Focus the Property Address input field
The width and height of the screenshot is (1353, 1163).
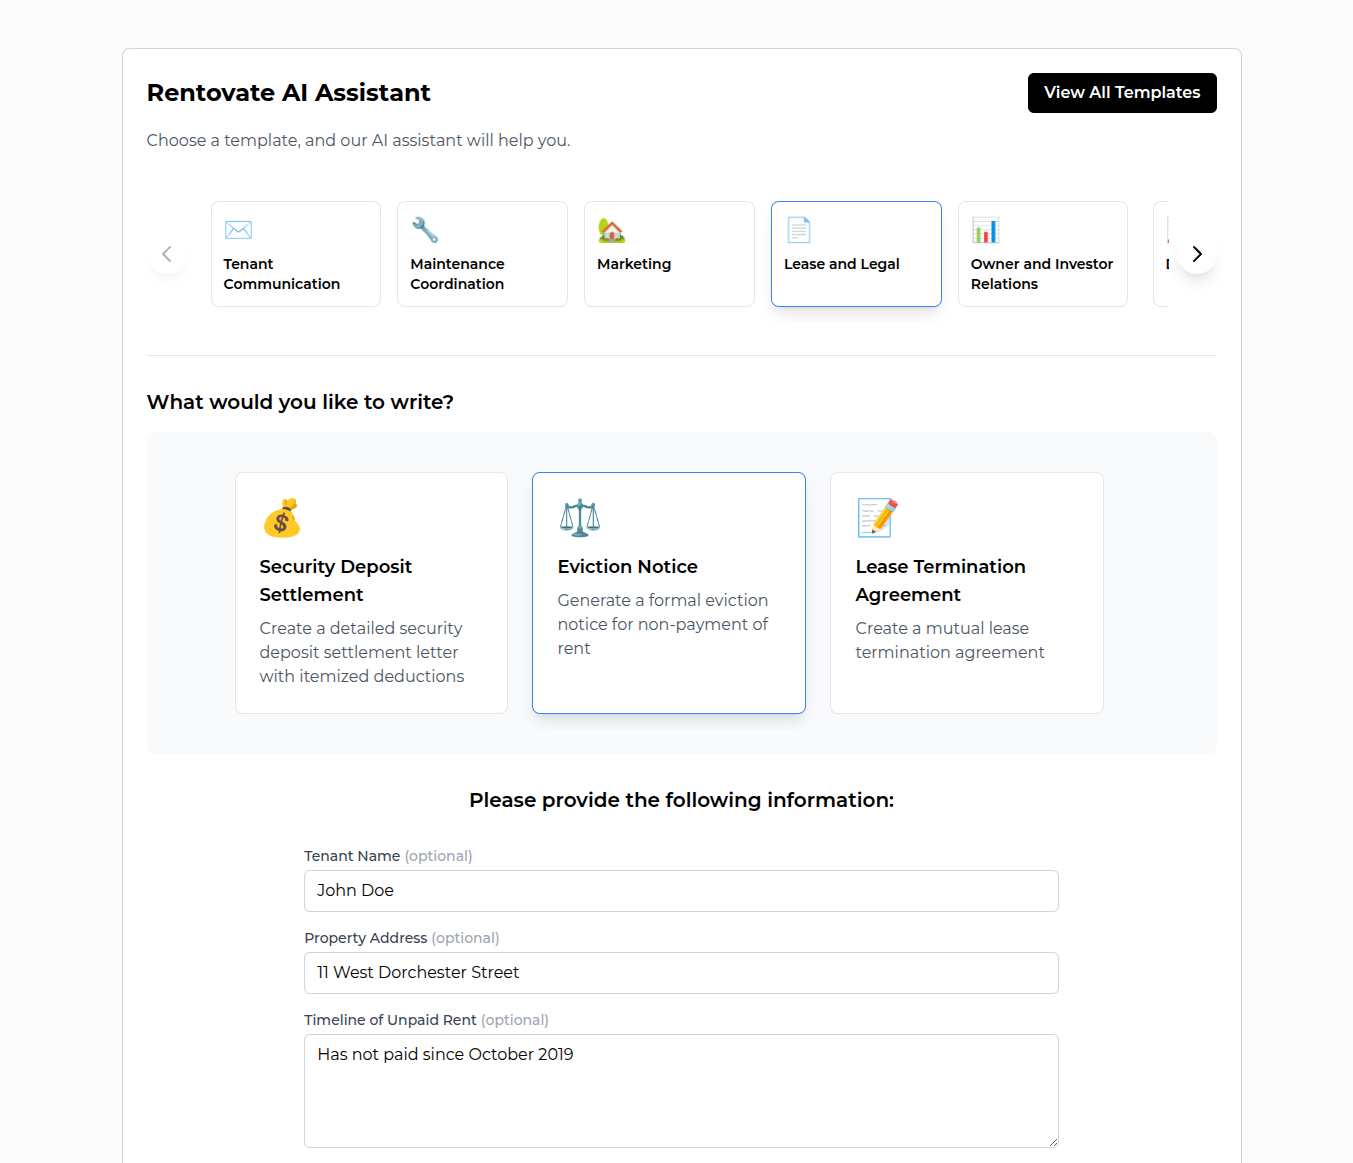click(x=681, y=973)
